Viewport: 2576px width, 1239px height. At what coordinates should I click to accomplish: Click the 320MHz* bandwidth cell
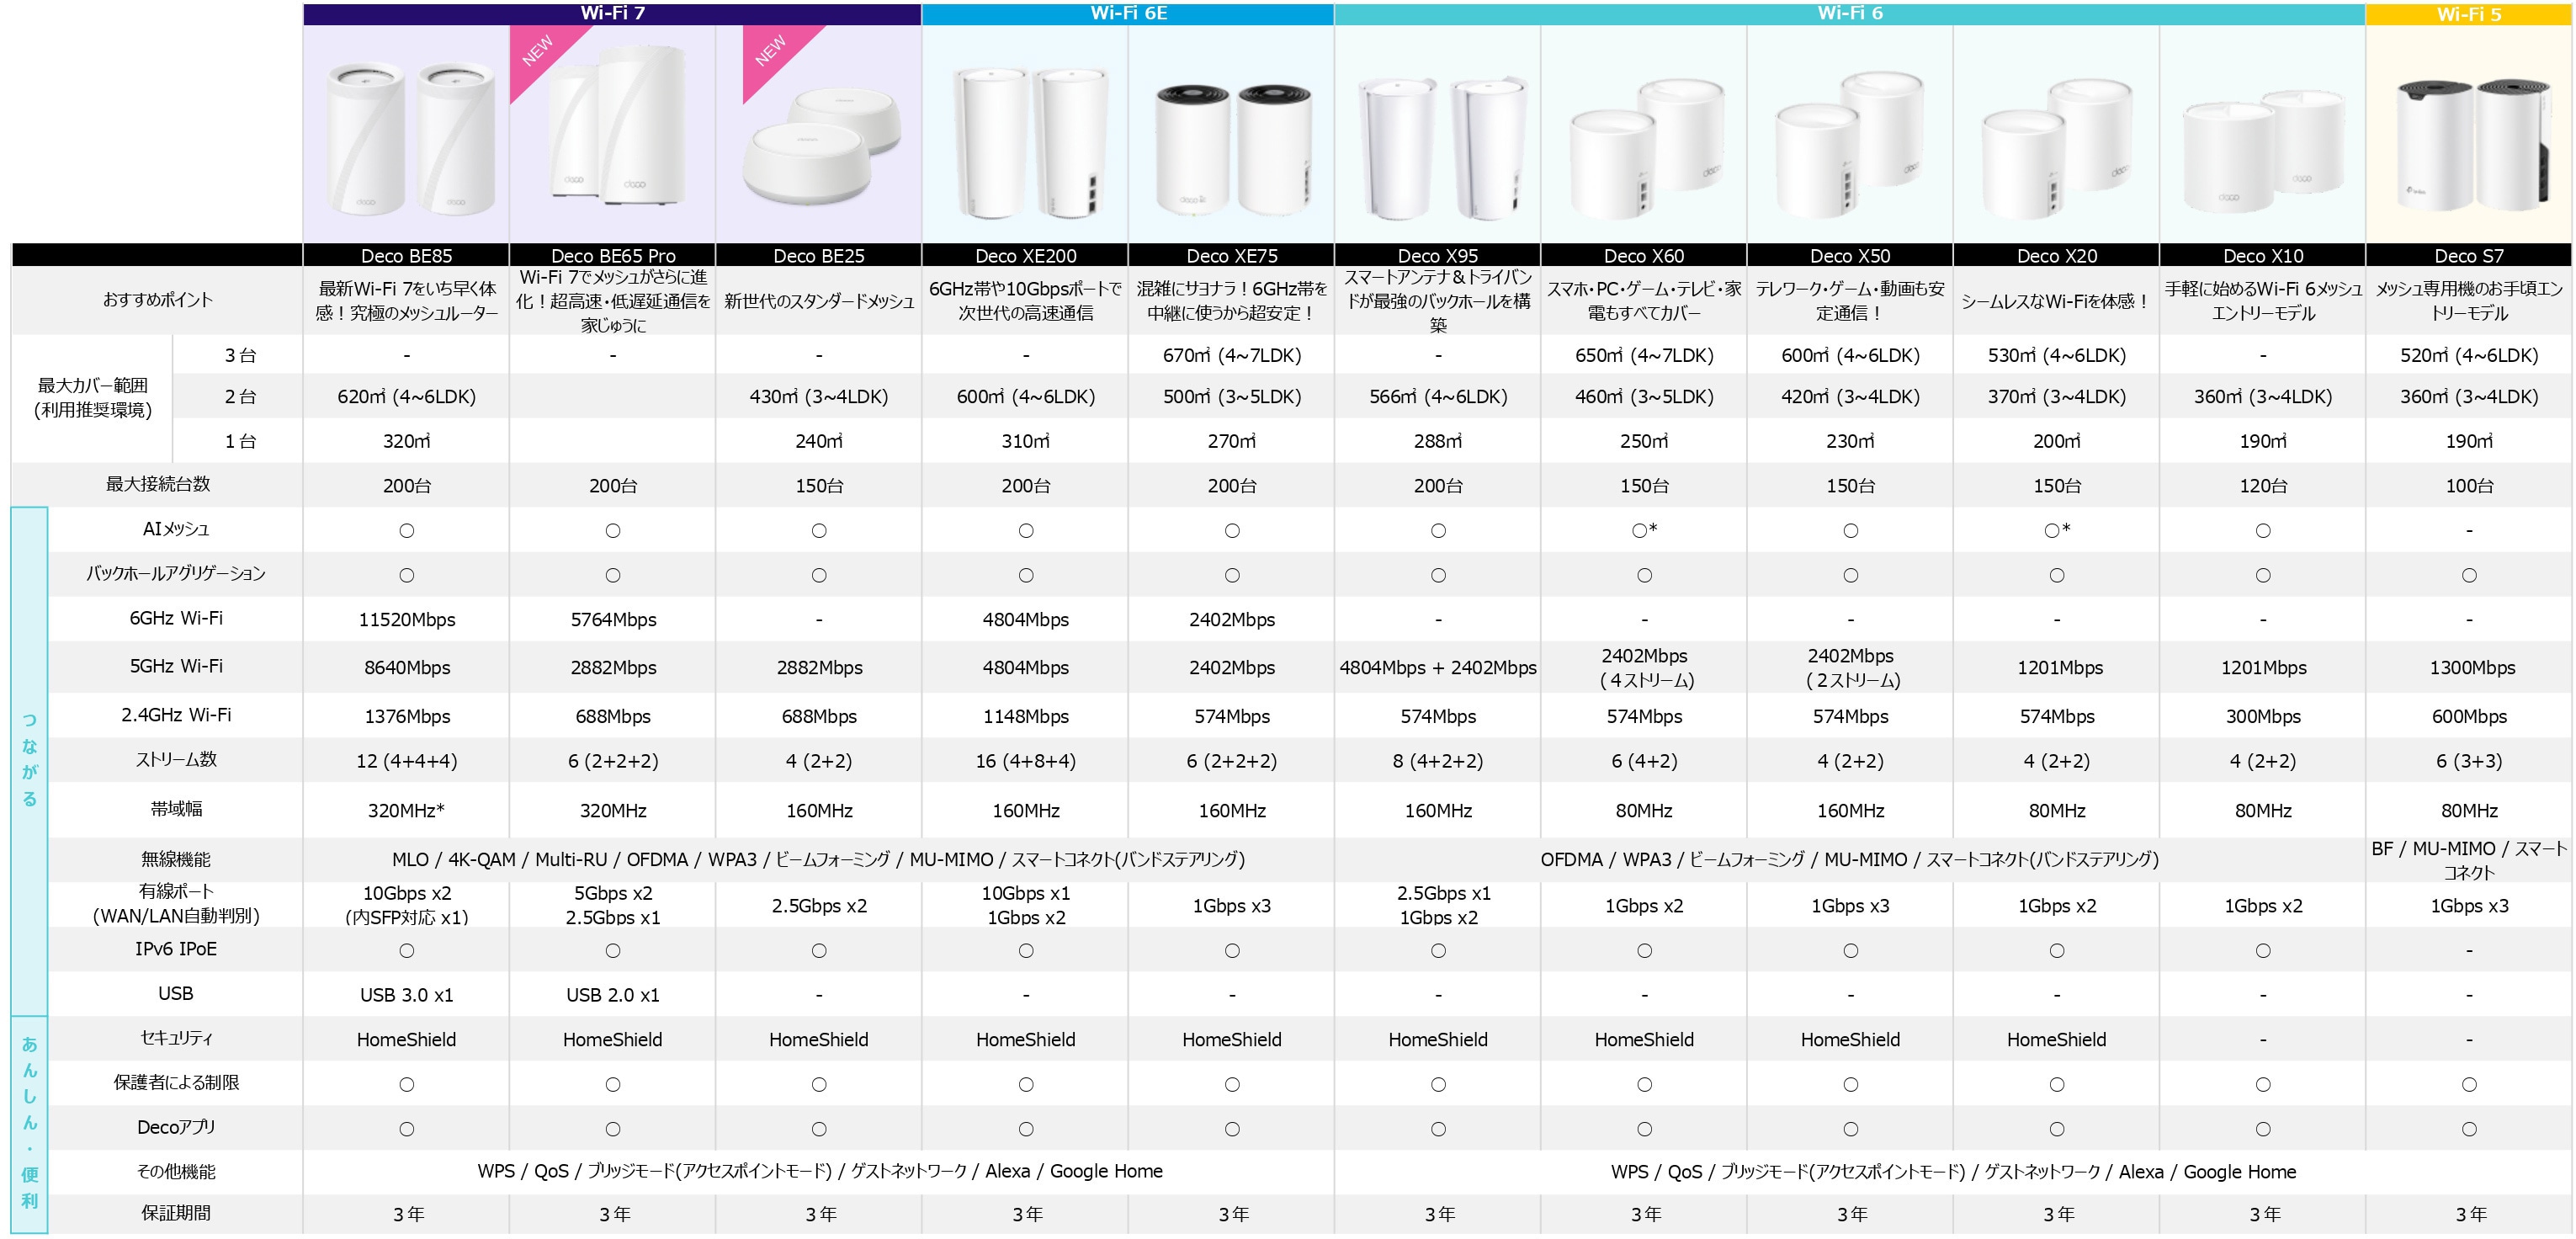406,811
